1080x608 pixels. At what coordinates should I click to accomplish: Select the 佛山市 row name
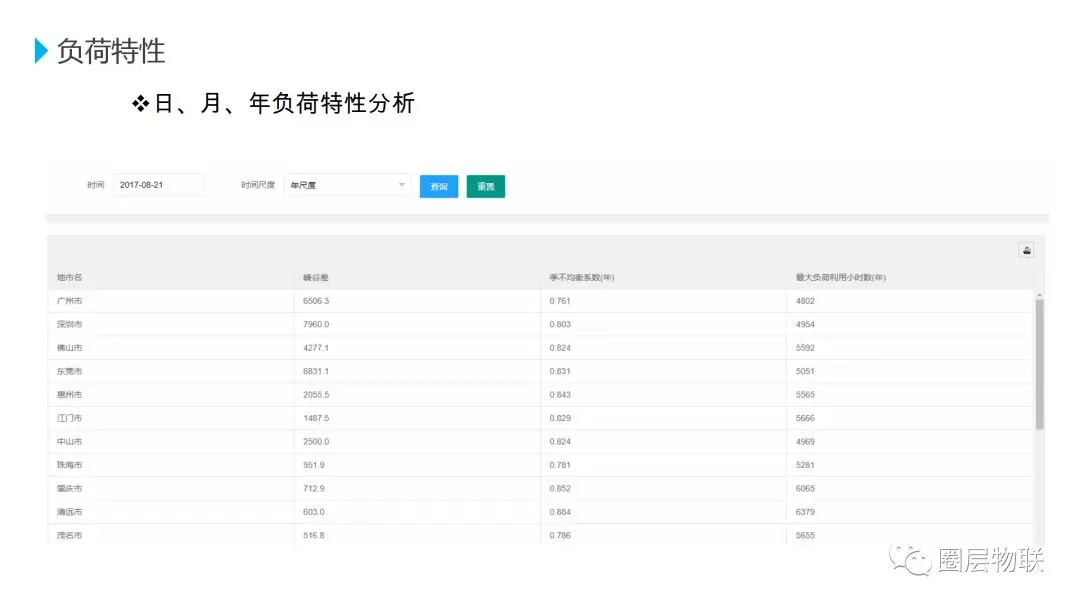[69, 348]
